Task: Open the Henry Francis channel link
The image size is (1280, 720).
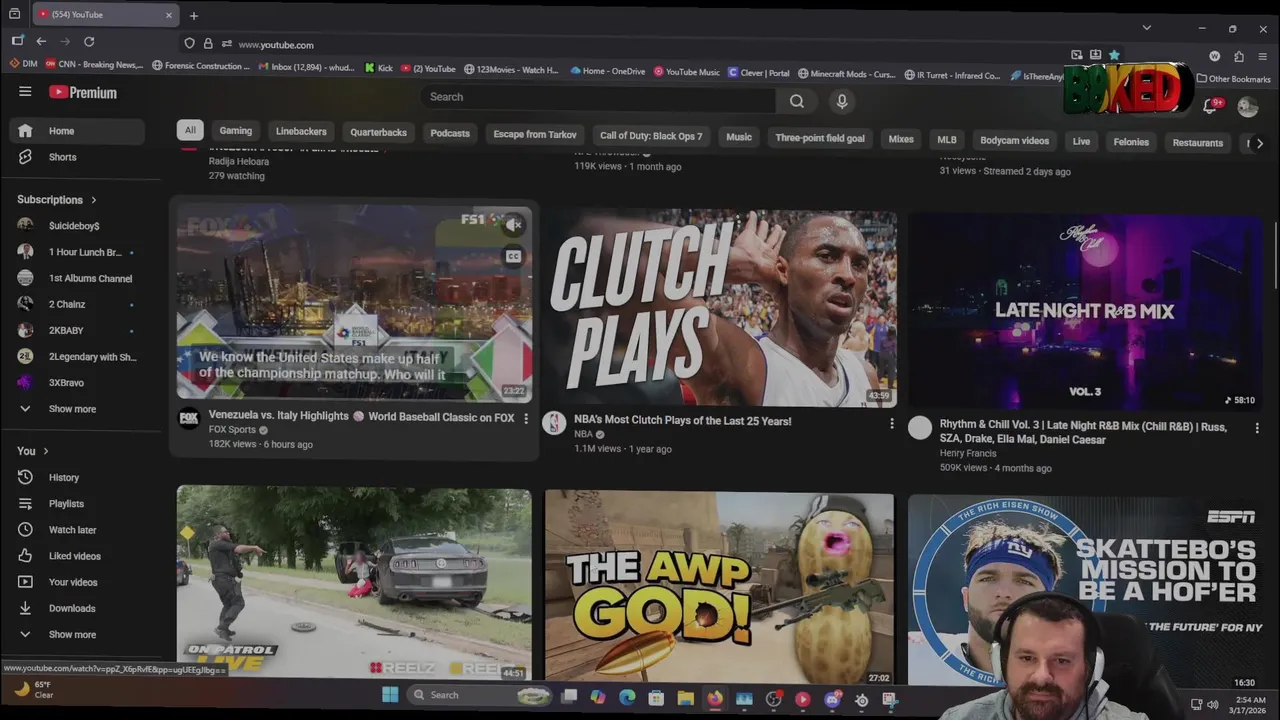Action: coord(968,453)
